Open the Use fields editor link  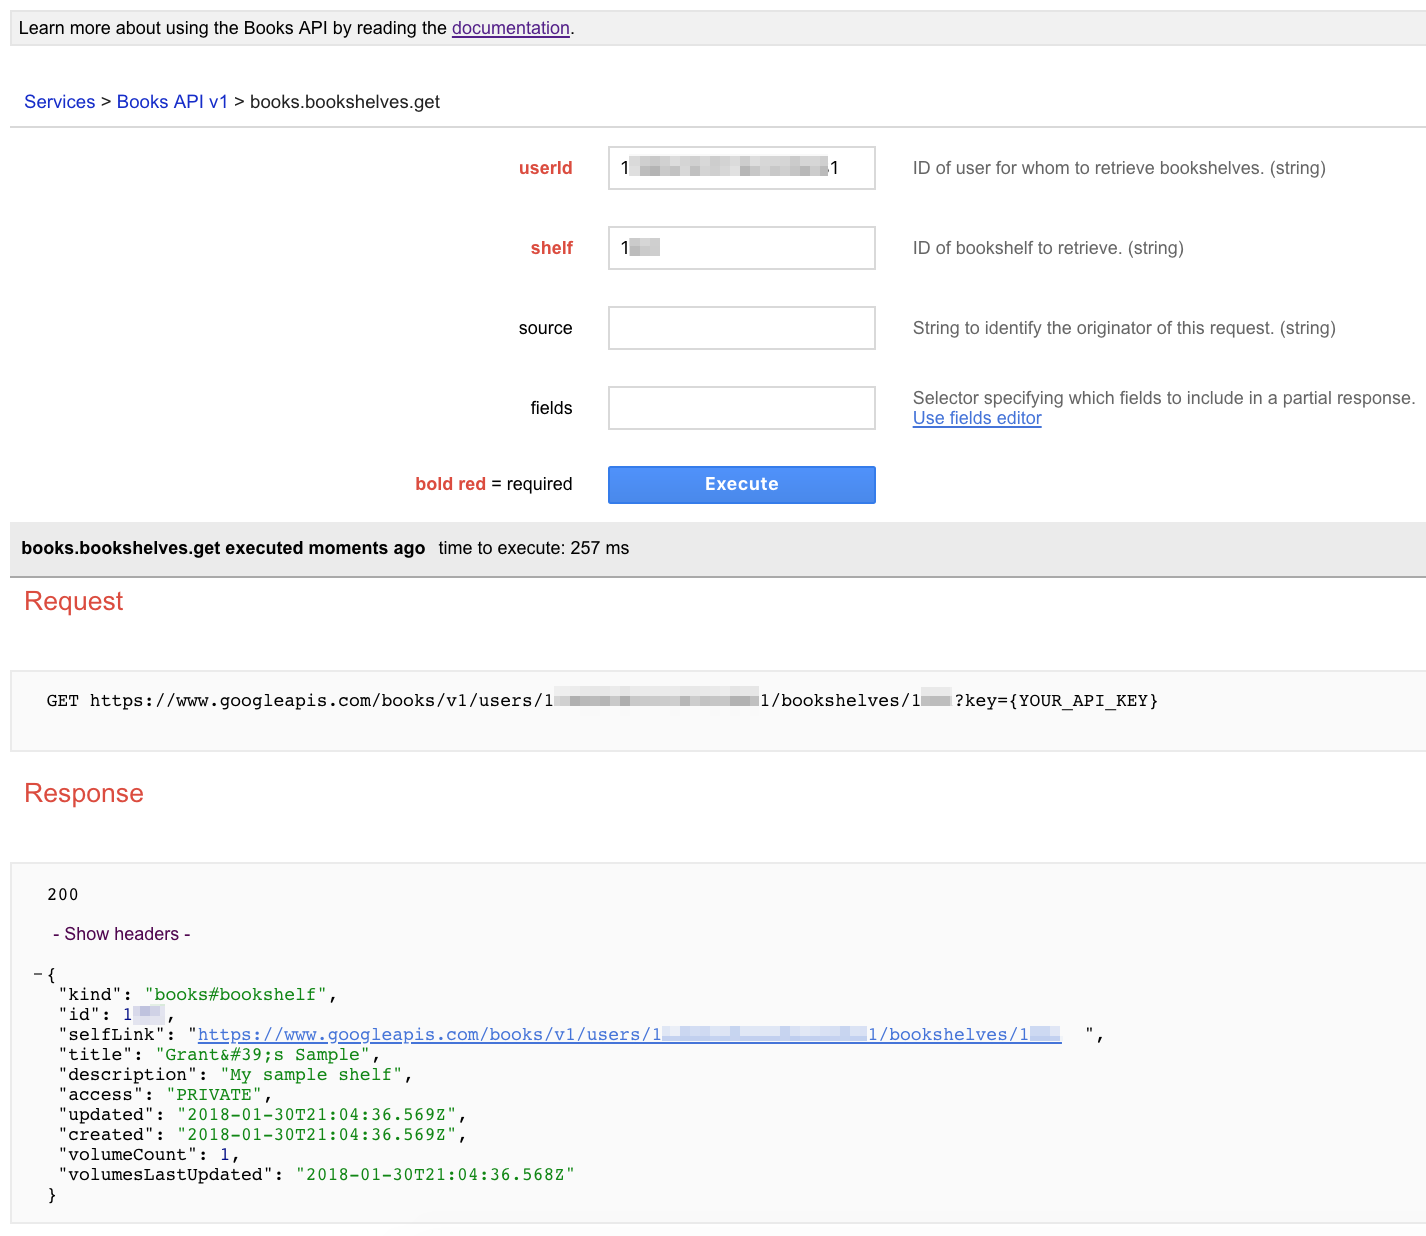tap(977, 418)
